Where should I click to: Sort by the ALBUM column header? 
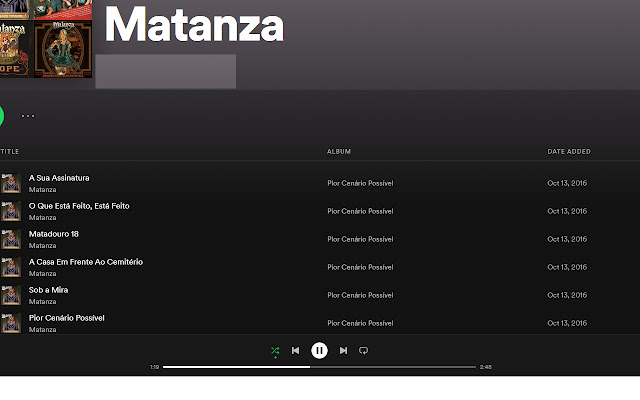[x=339, y=151]
